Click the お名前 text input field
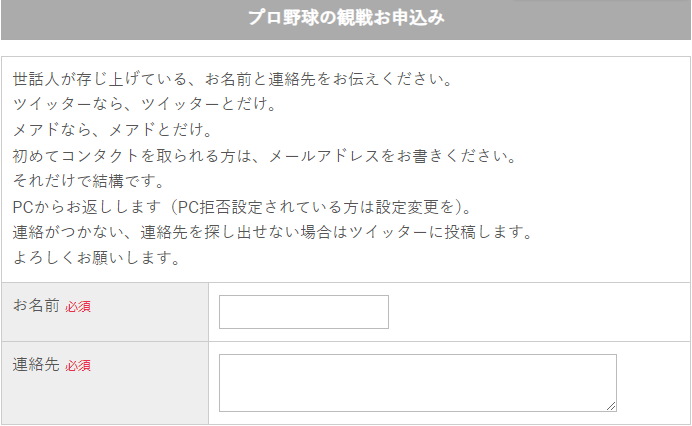Viewport: 692px width, 426px height. point(304,312)
